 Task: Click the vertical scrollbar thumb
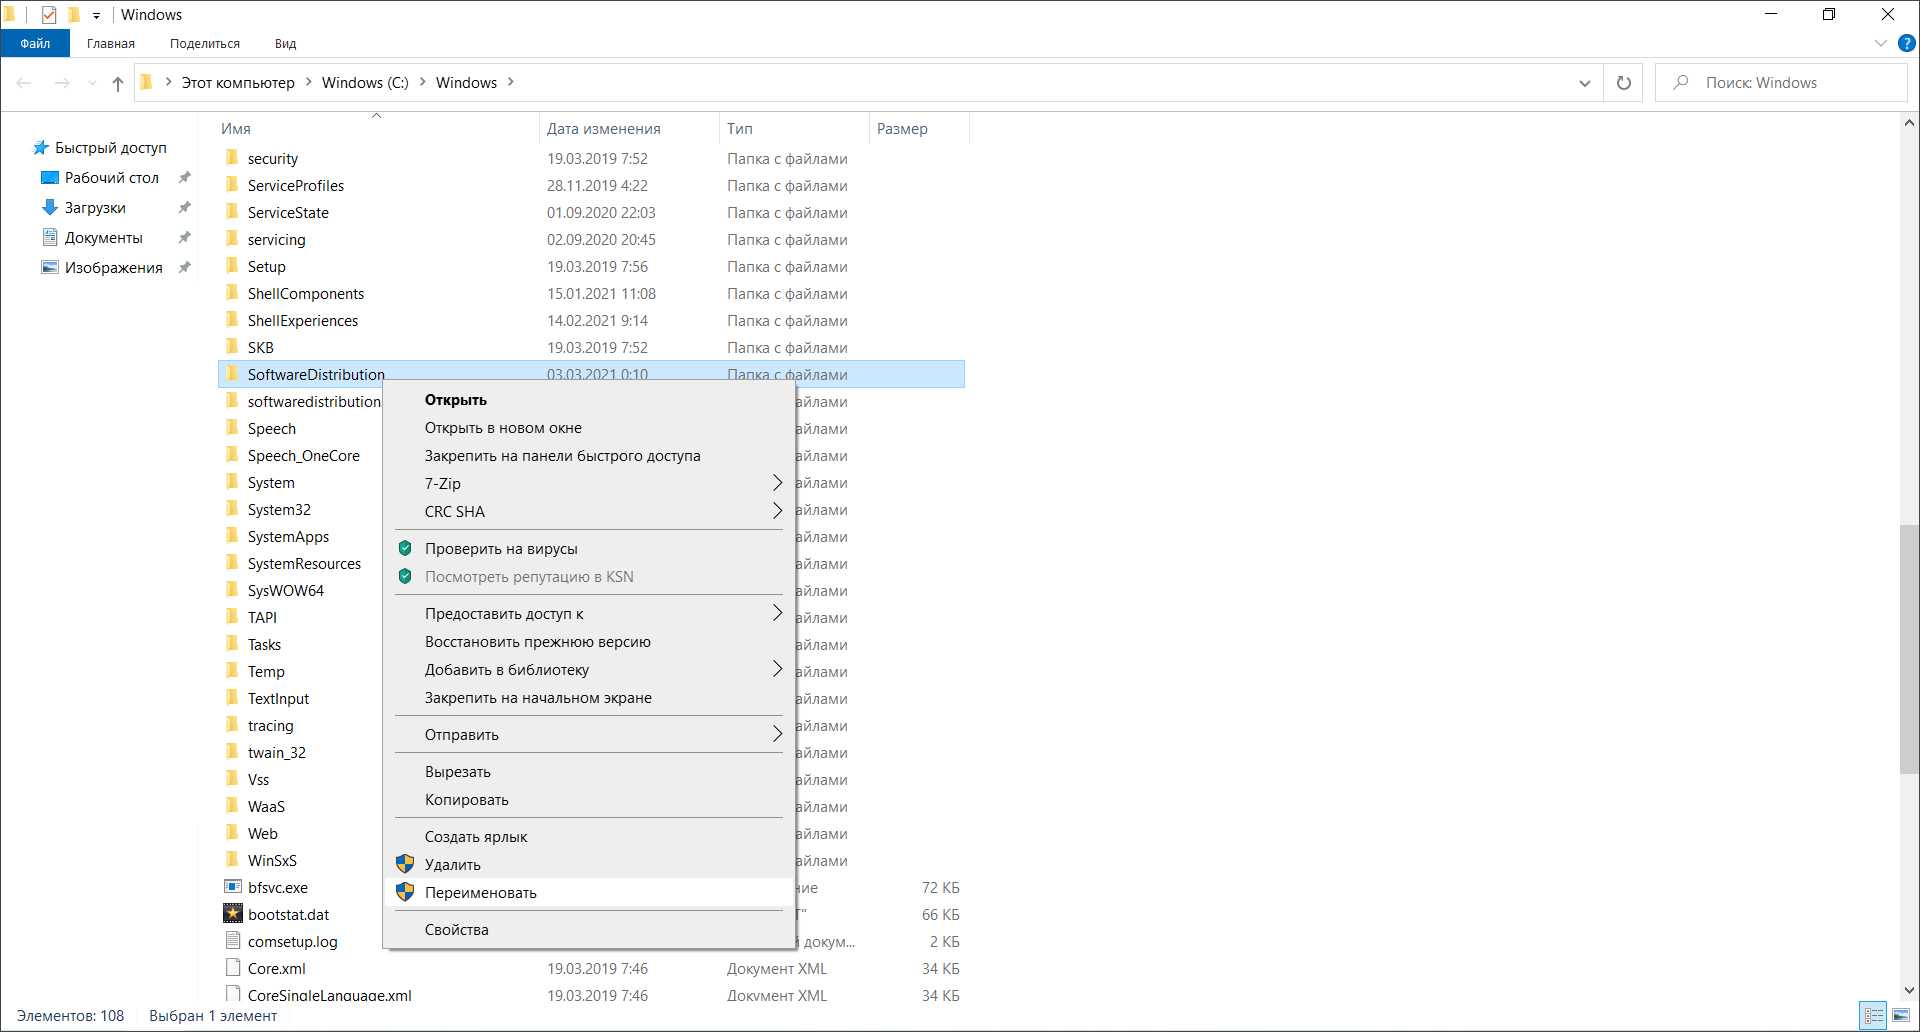click(x=1909, y=648)
